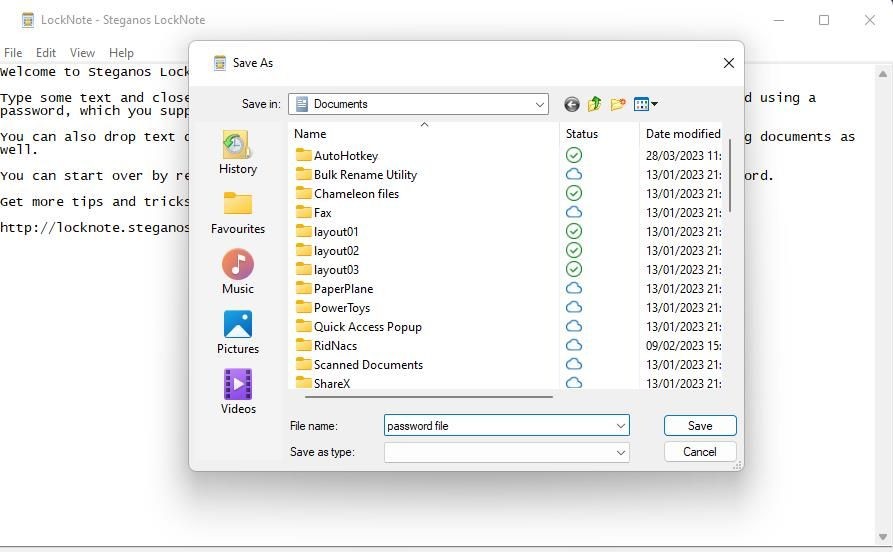Open the Help menu in LockNote
The width and height of the screenshot is (893, 552).
coord(121,53)
